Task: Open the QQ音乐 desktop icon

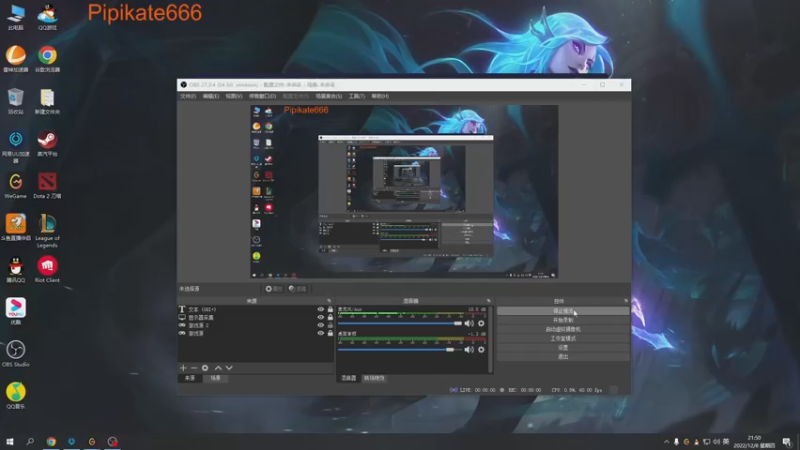Action: point(16,395)
